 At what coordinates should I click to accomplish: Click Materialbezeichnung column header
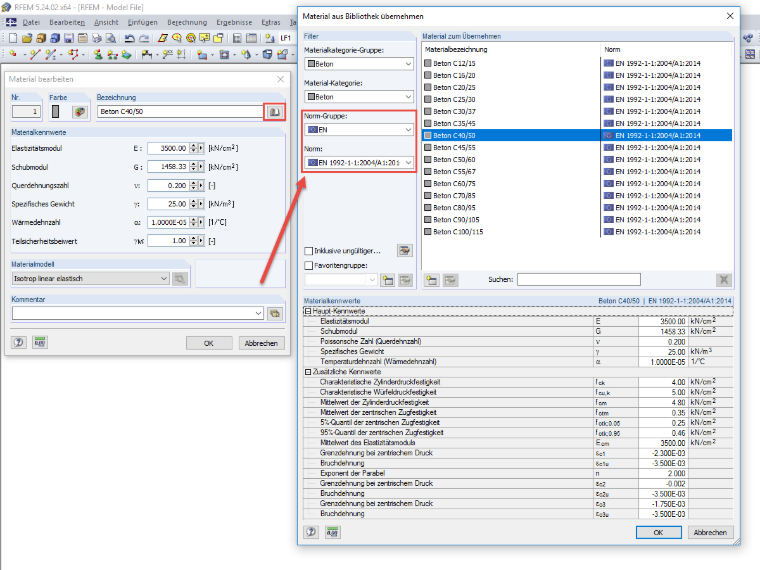512,49
